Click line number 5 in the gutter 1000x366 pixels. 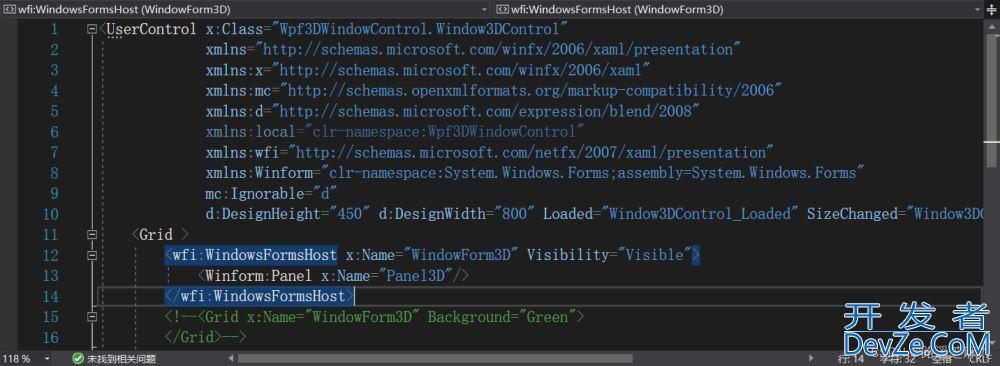pos(54,111)
